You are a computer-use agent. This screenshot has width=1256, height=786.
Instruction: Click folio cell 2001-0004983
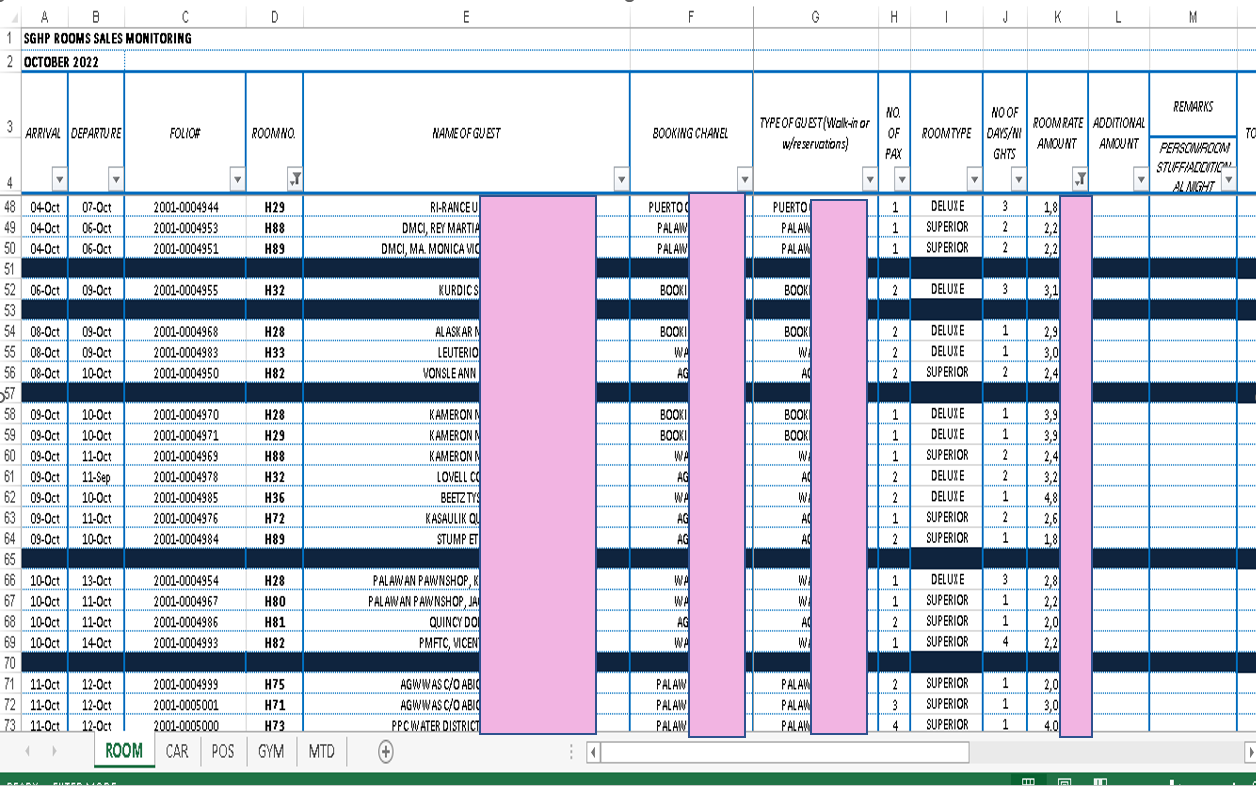[x=185, y=353]
